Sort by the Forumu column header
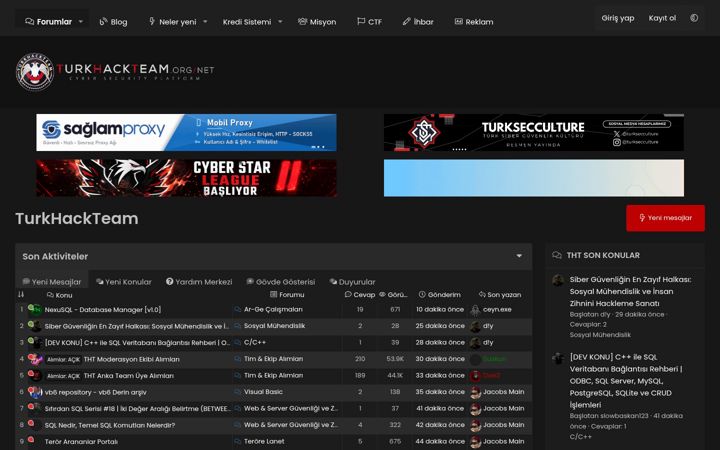Image resolution: width=720 pixels, height=450 pixels. click(x=287, y=294)
